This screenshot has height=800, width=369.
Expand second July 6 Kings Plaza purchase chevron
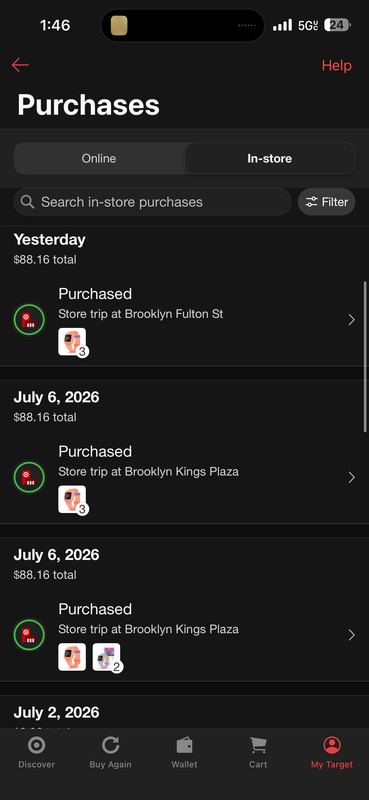tap(352, 635)
